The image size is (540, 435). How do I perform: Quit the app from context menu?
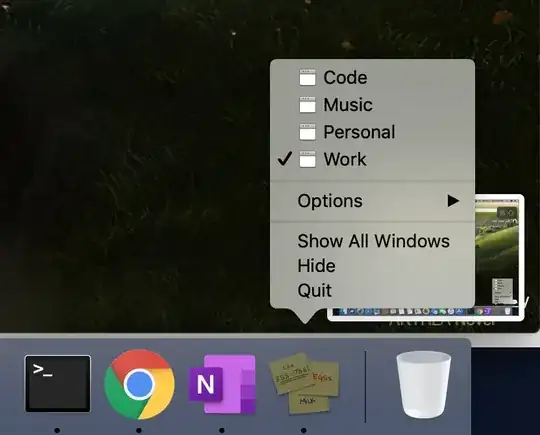click(x=373, y=290)
